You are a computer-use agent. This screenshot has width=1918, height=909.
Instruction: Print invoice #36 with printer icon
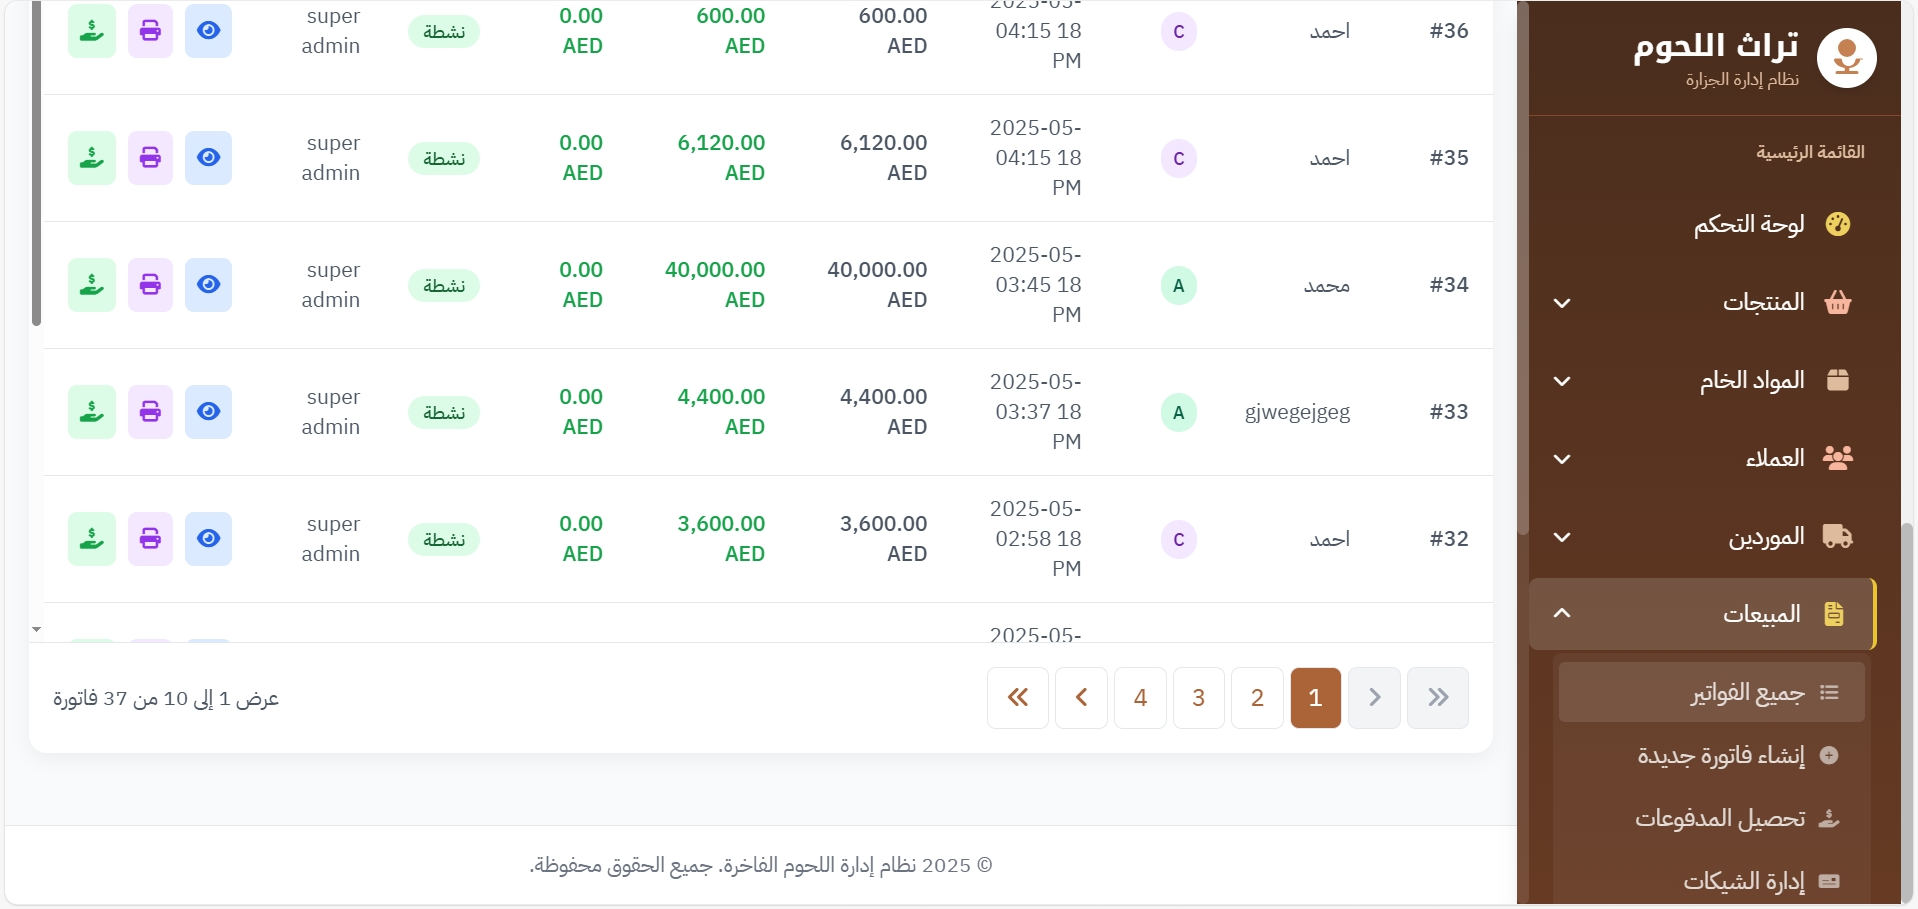[x=150, y=31]
